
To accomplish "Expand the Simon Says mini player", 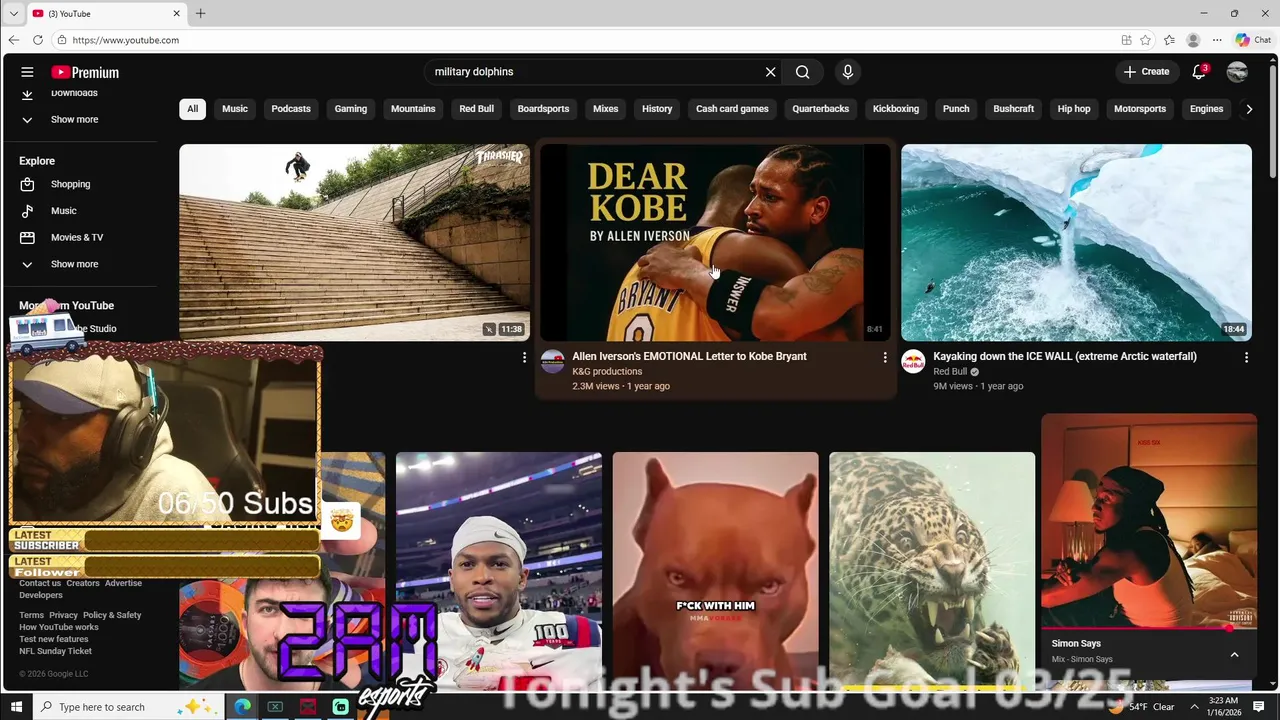I will pyautogui.click(x=1234, y=654).
